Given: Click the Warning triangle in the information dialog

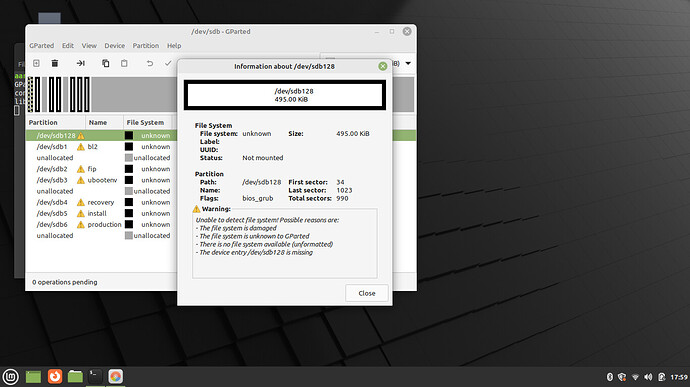Looking at the screenshot, I should (196, 209).
